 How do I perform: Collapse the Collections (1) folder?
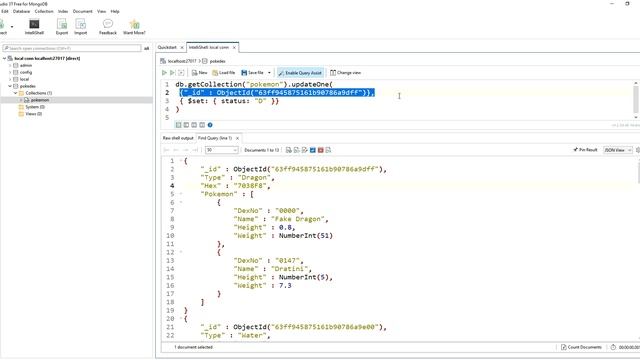[x=16, y=93]
